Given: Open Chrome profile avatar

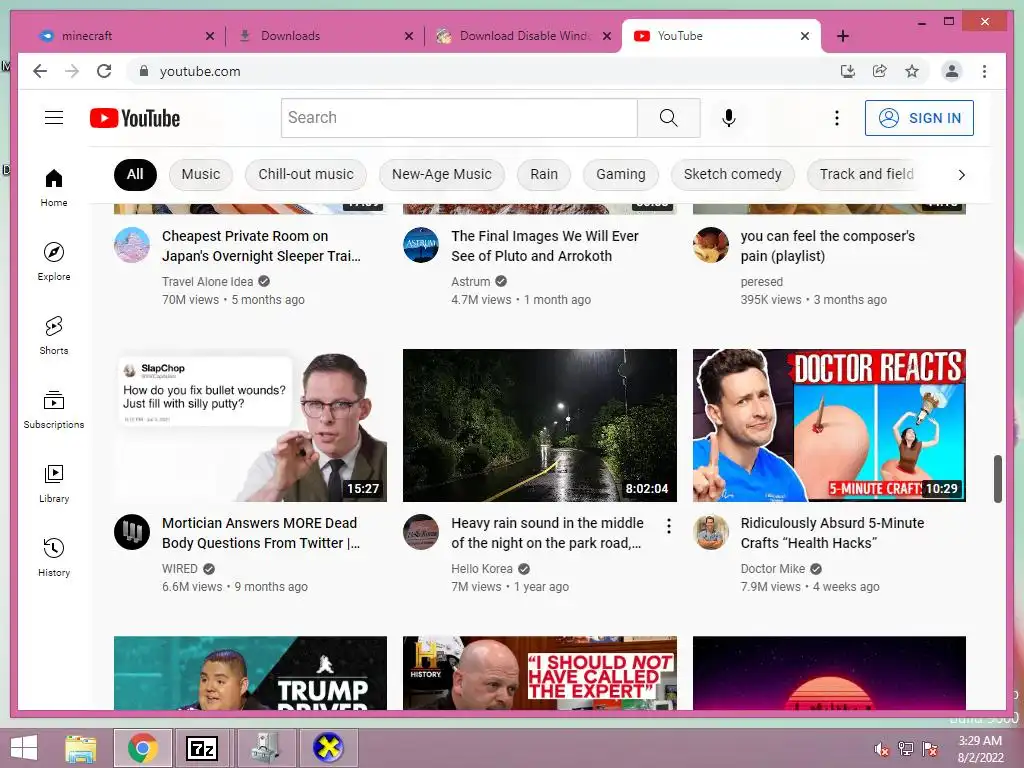Looking at the screenshot, I should (x=952, y=71).
